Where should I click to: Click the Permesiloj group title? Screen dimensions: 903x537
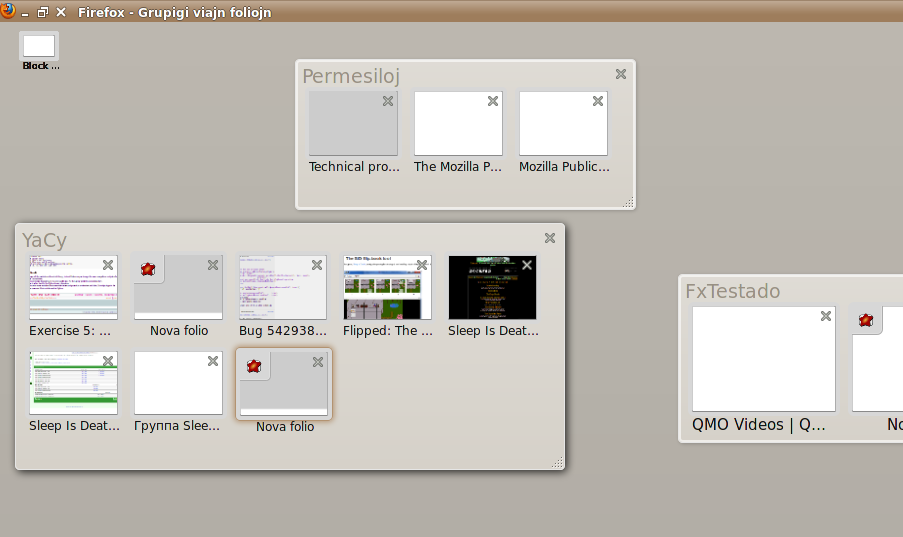352,76
